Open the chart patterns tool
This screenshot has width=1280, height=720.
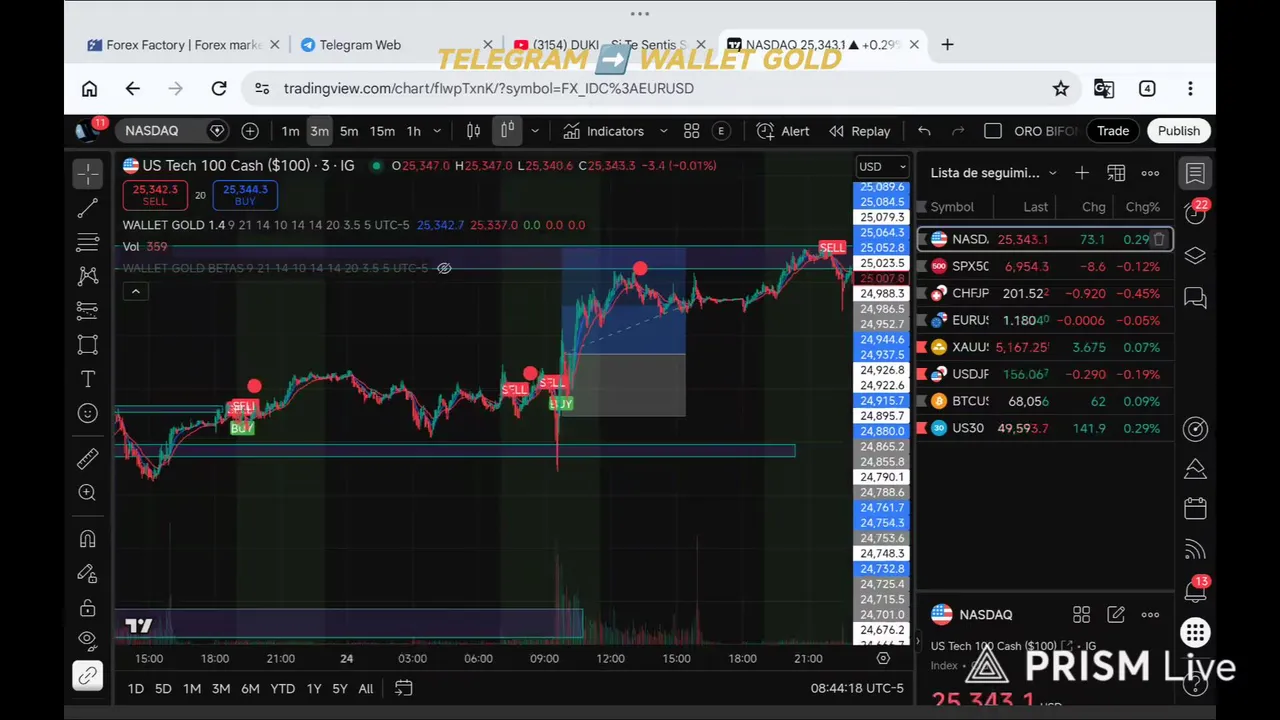pos(88,276)
